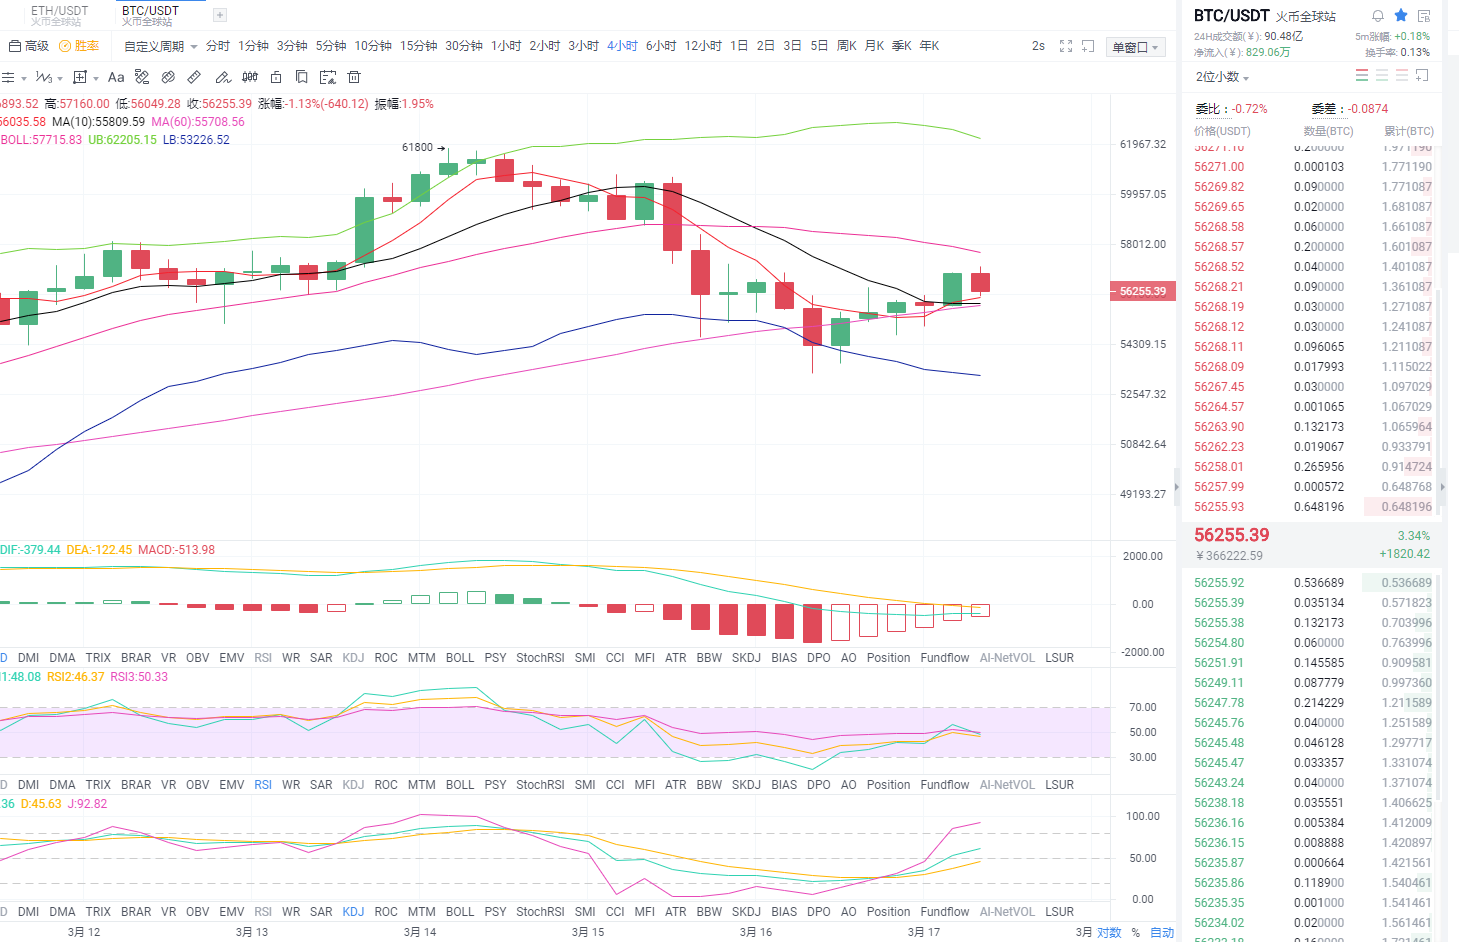Click the candlestick chart style icon
Image resolution: width=1459 pixels, height=942 pixels.
pos(250,77)
